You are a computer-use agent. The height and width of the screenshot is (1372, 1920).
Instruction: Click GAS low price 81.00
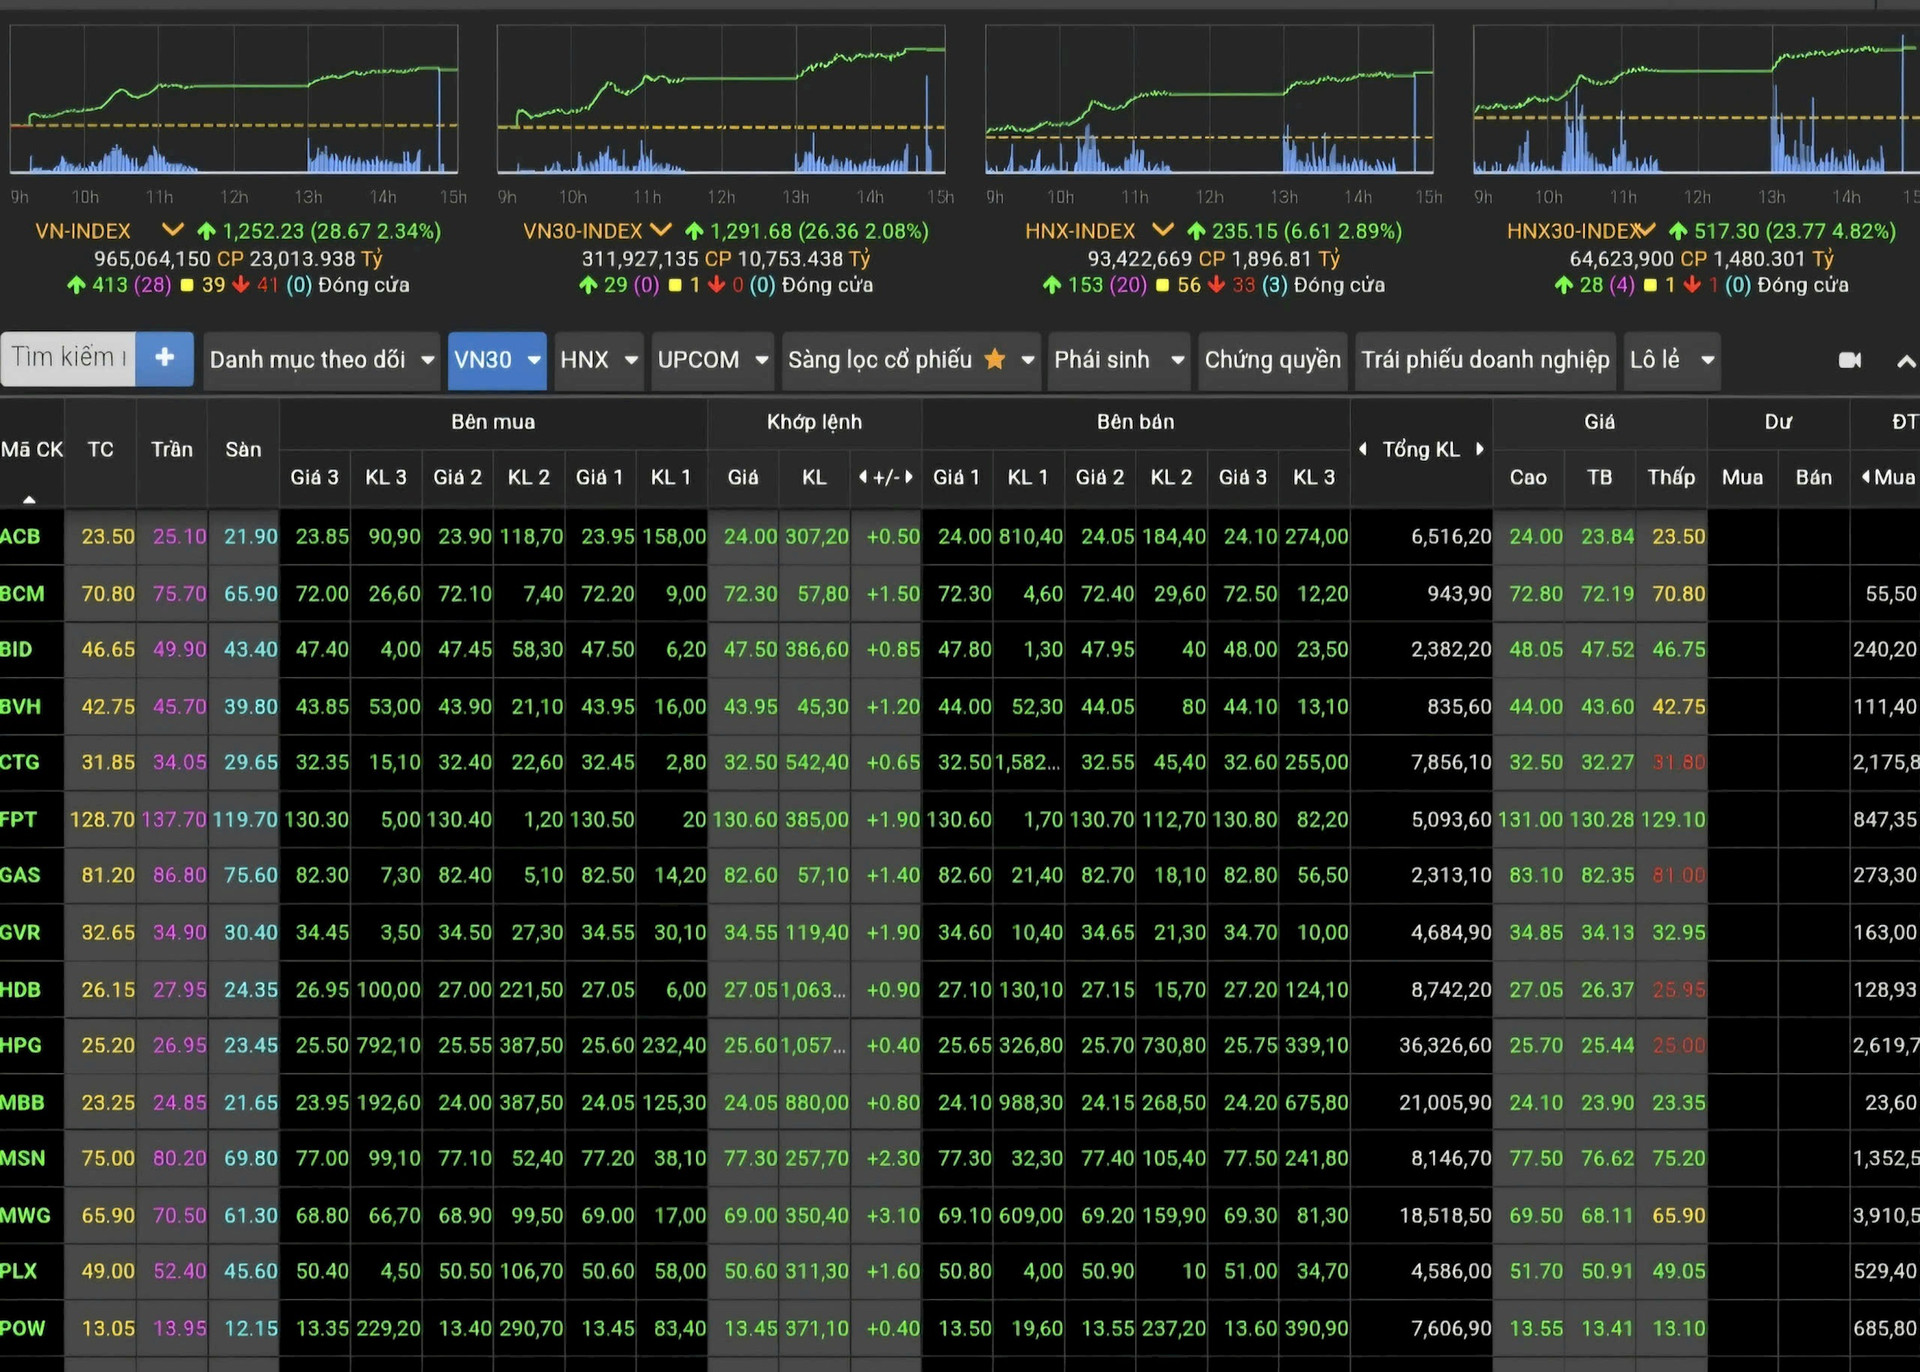point(1679,876)
